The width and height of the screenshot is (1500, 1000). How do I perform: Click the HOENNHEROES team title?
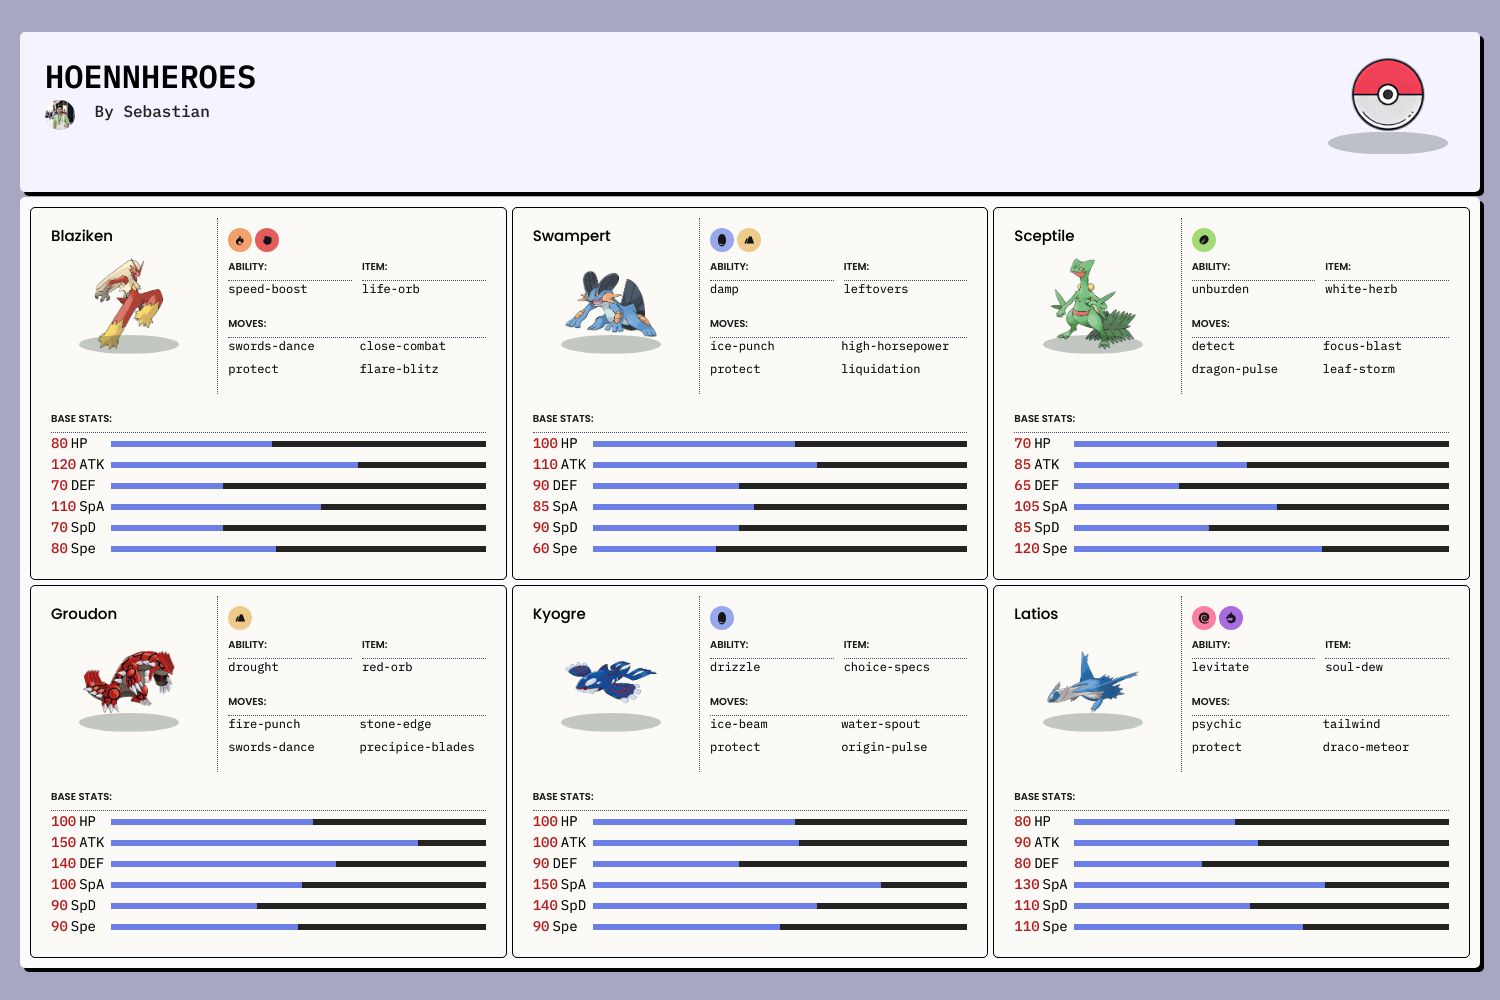point(151,77)
